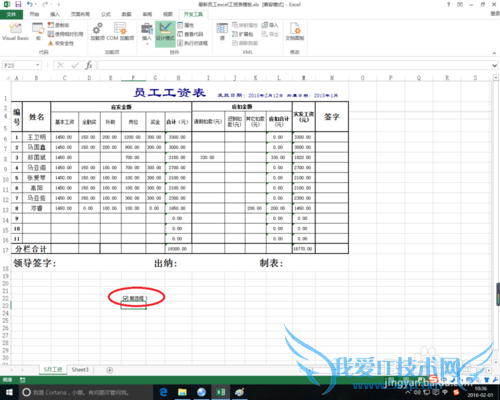Click the macro recording icon in status bar

coord(22,380)
